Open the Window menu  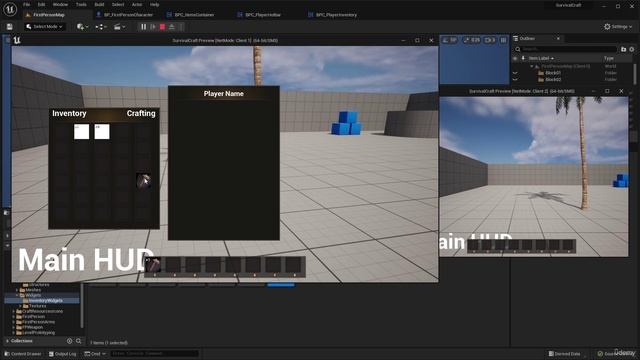pos(60,4)
